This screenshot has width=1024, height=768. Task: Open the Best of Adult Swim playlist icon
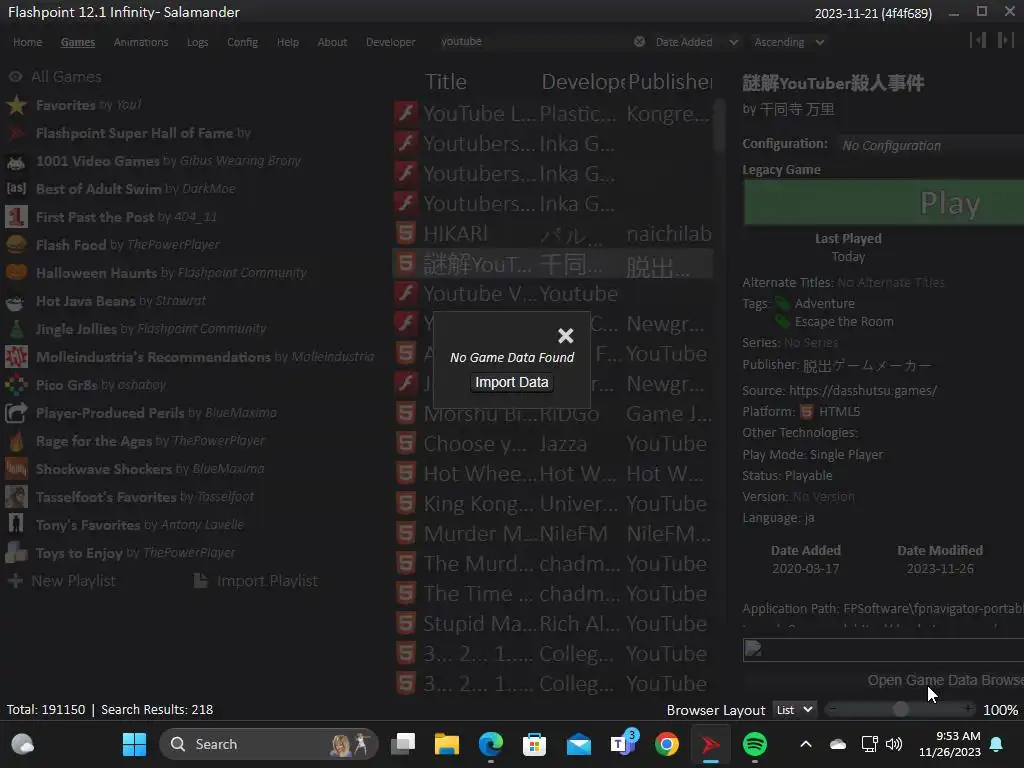coord(16,189)
